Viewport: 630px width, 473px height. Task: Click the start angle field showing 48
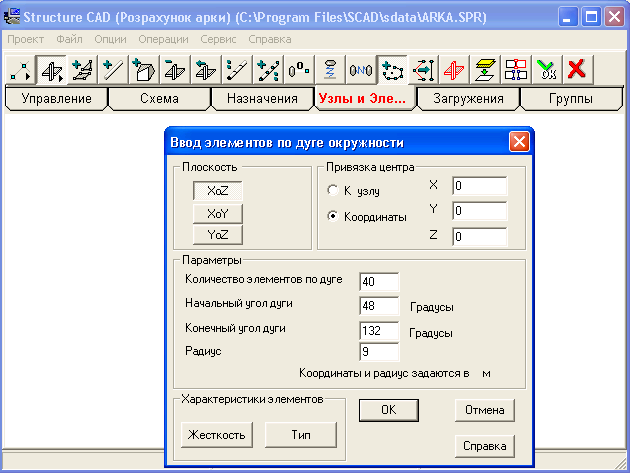(379, 306)
